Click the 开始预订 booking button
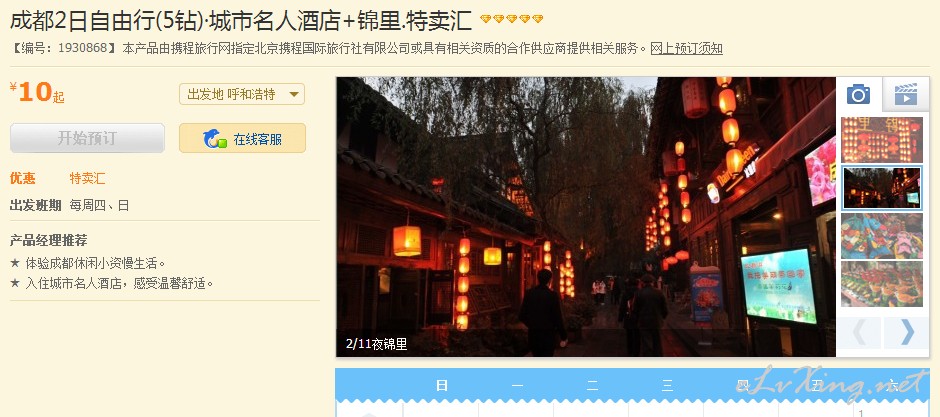The image size is (940, 417). 88,138
